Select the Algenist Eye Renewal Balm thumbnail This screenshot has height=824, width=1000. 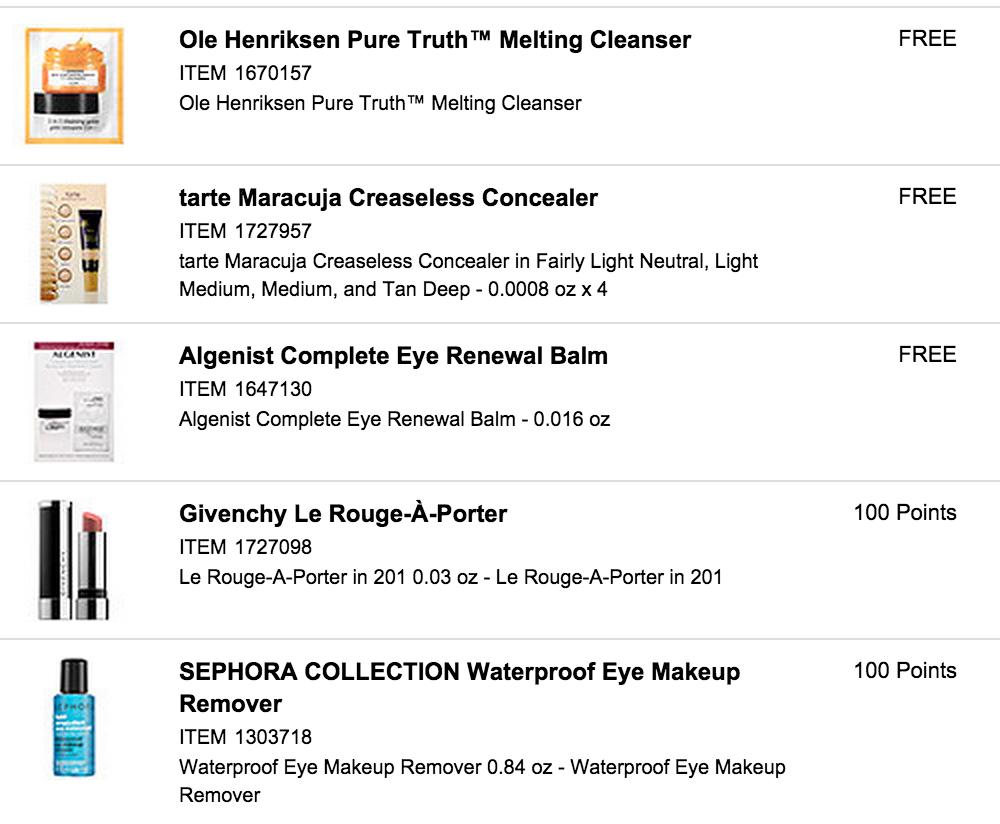(74, 401)
